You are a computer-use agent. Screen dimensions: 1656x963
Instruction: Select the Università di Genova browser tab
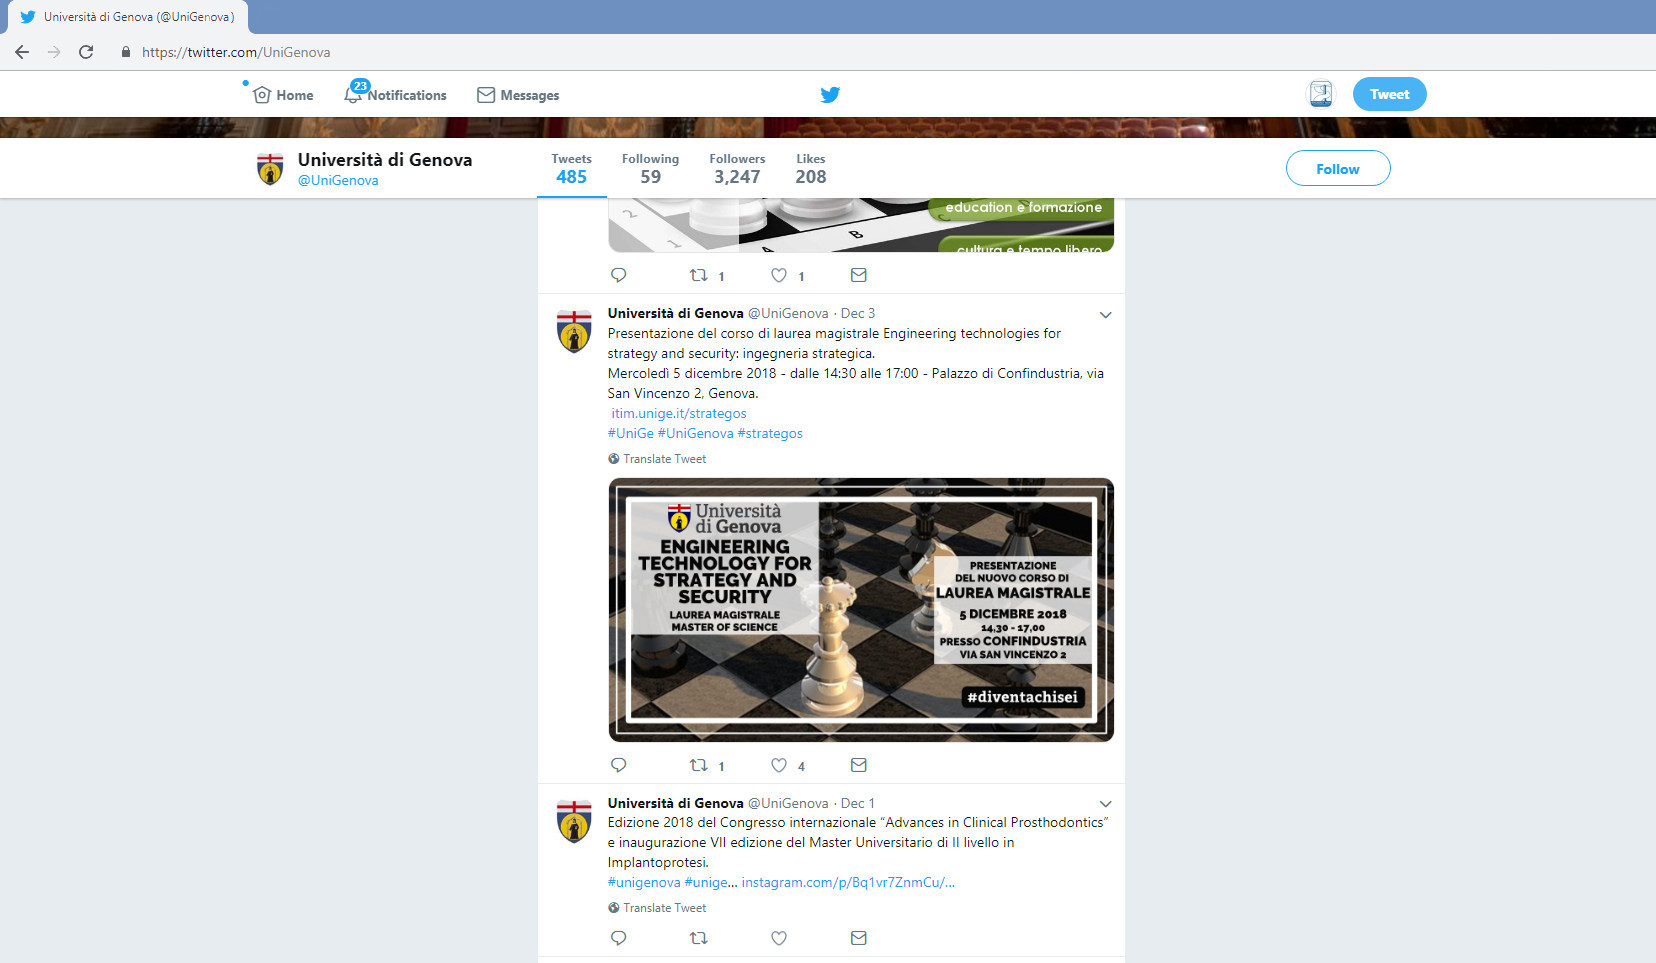tap(128, 17)
